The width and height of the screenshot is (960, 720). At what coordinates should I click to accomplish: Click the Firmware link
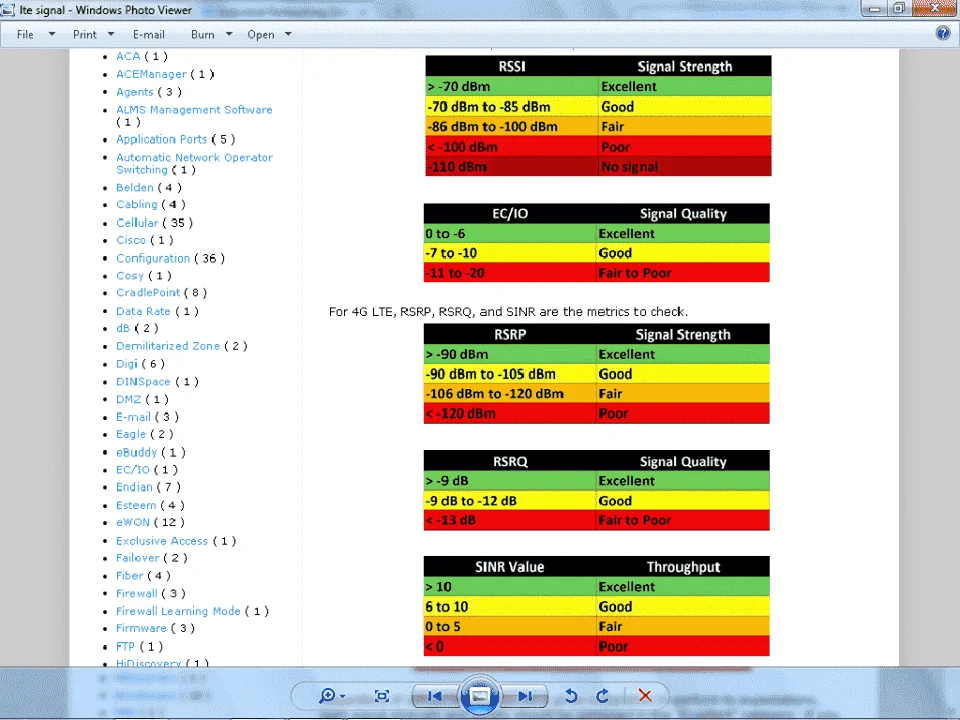[x=141, y=628]
